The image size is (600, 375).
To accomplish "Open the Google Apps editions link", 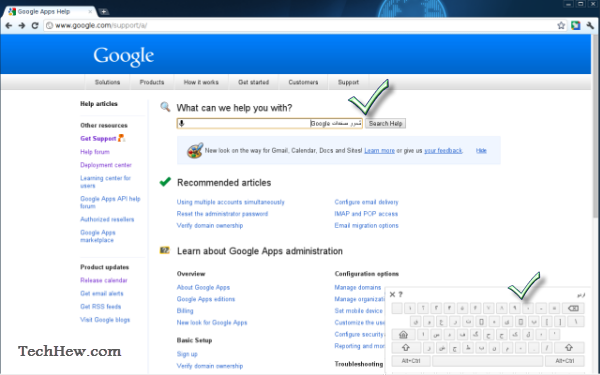I will 206,299.
